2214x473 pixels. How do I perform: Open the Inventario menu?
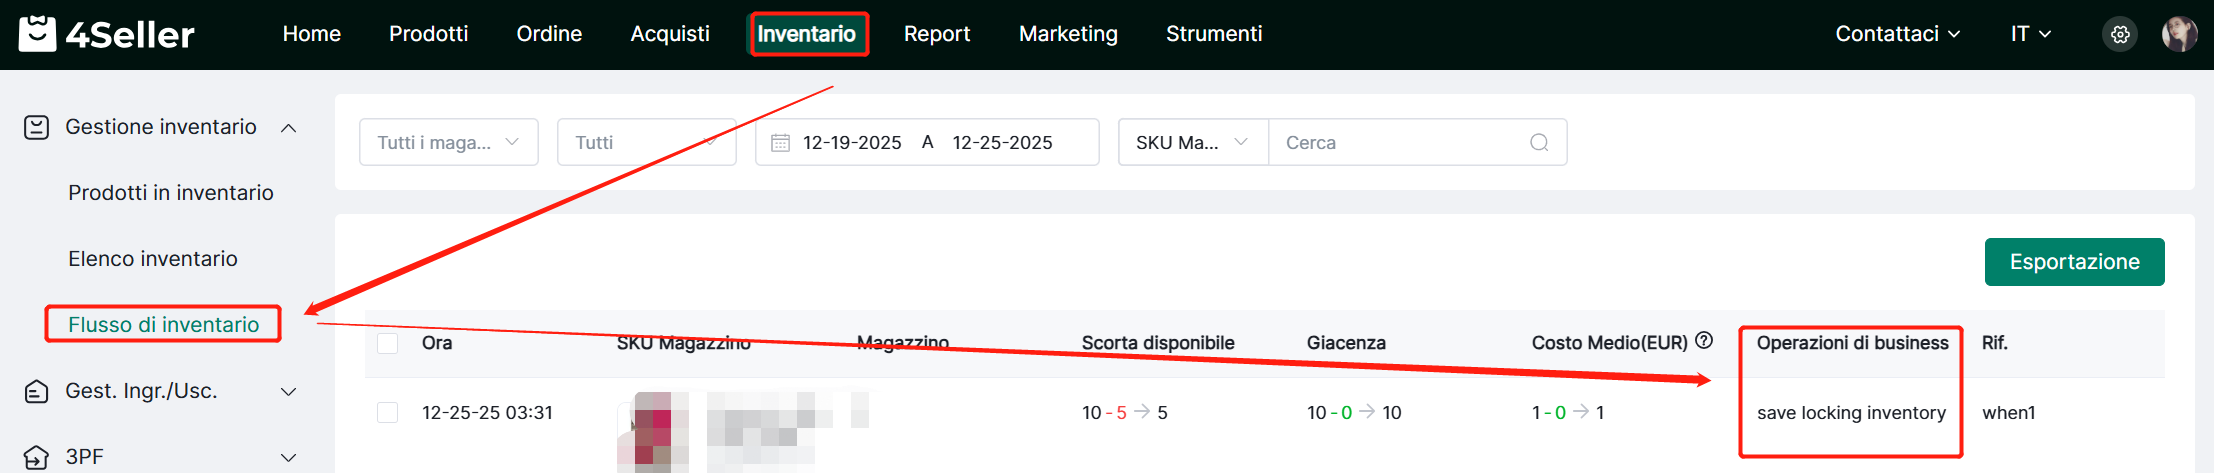point(807,34)
